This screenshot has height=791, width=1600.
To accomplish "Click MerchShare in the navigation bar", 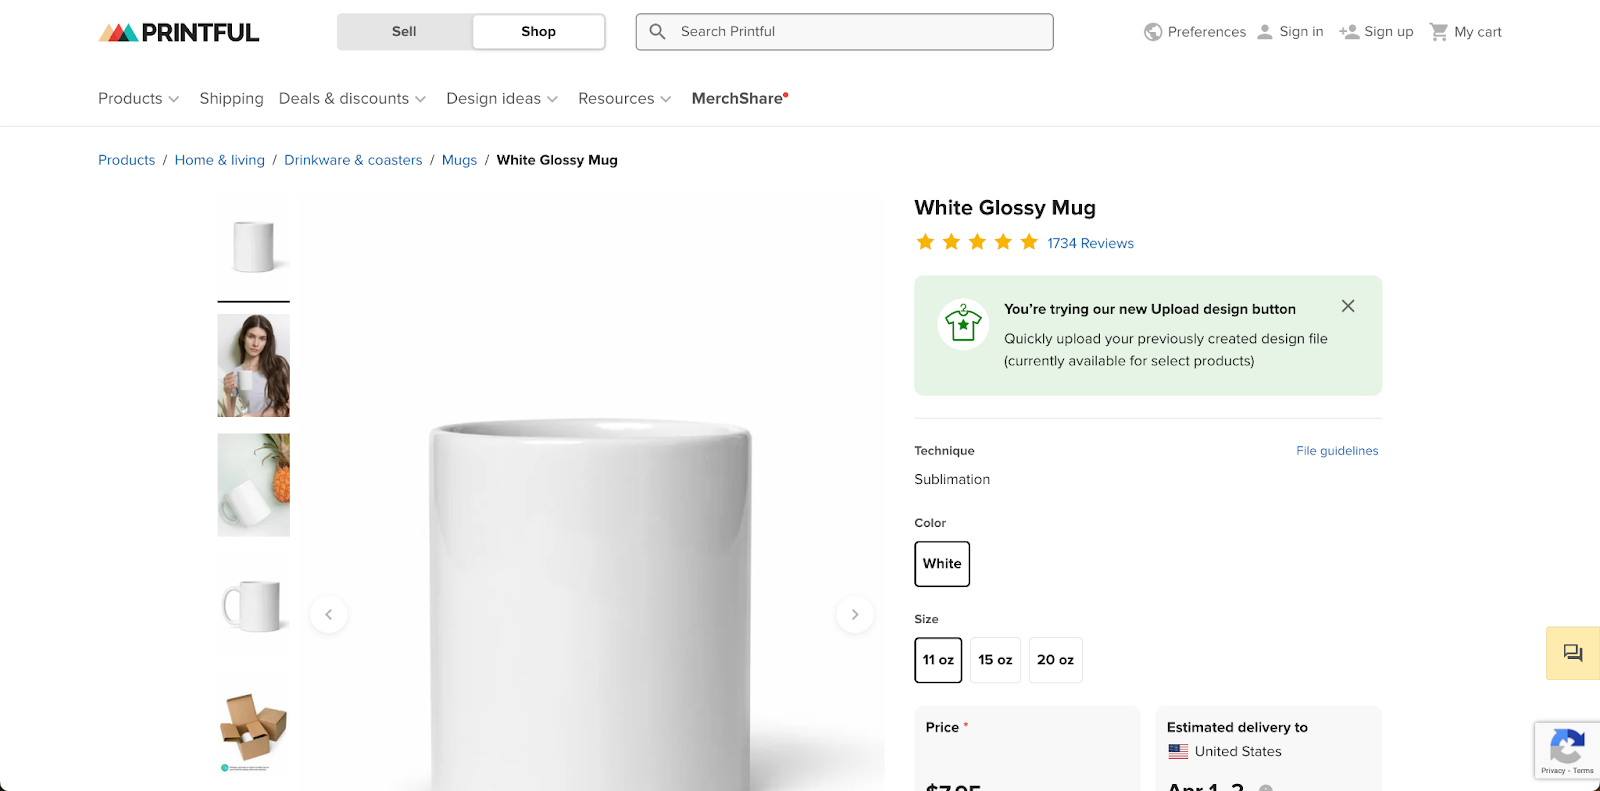I will tap(738, 98).
